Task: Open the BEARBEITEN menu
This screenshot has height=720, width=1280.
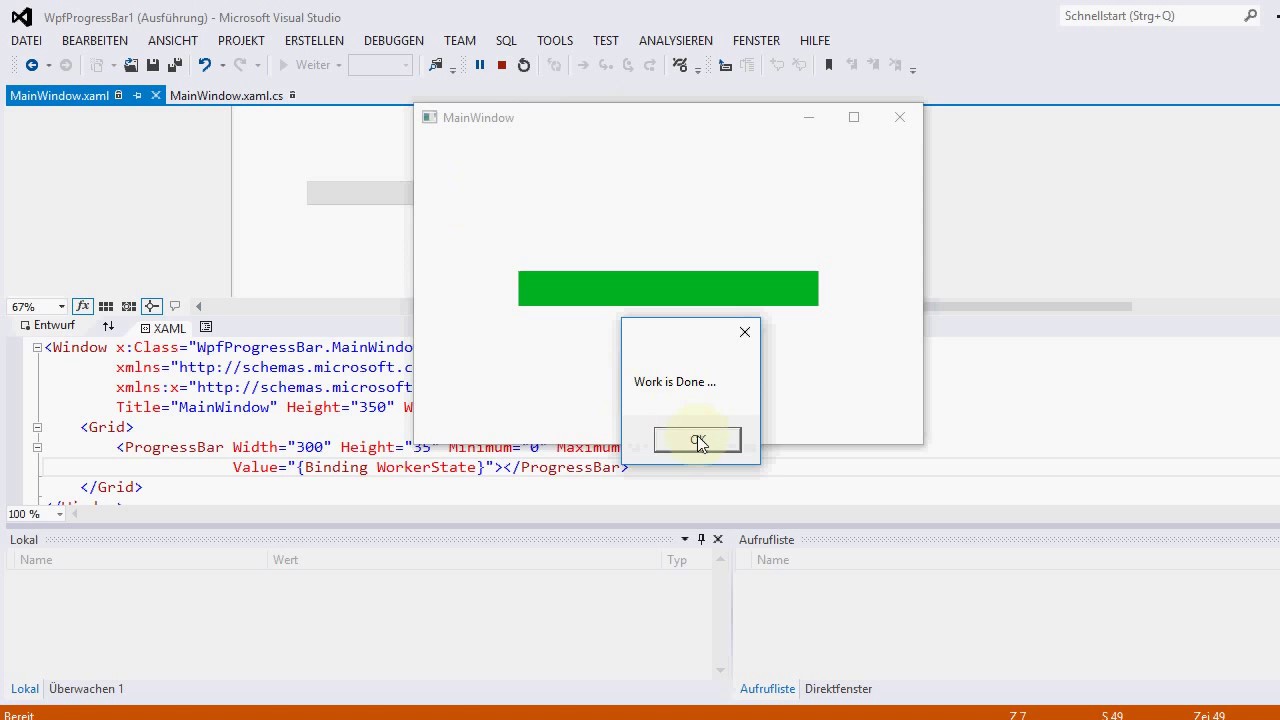Action: (x=95, y=41)
